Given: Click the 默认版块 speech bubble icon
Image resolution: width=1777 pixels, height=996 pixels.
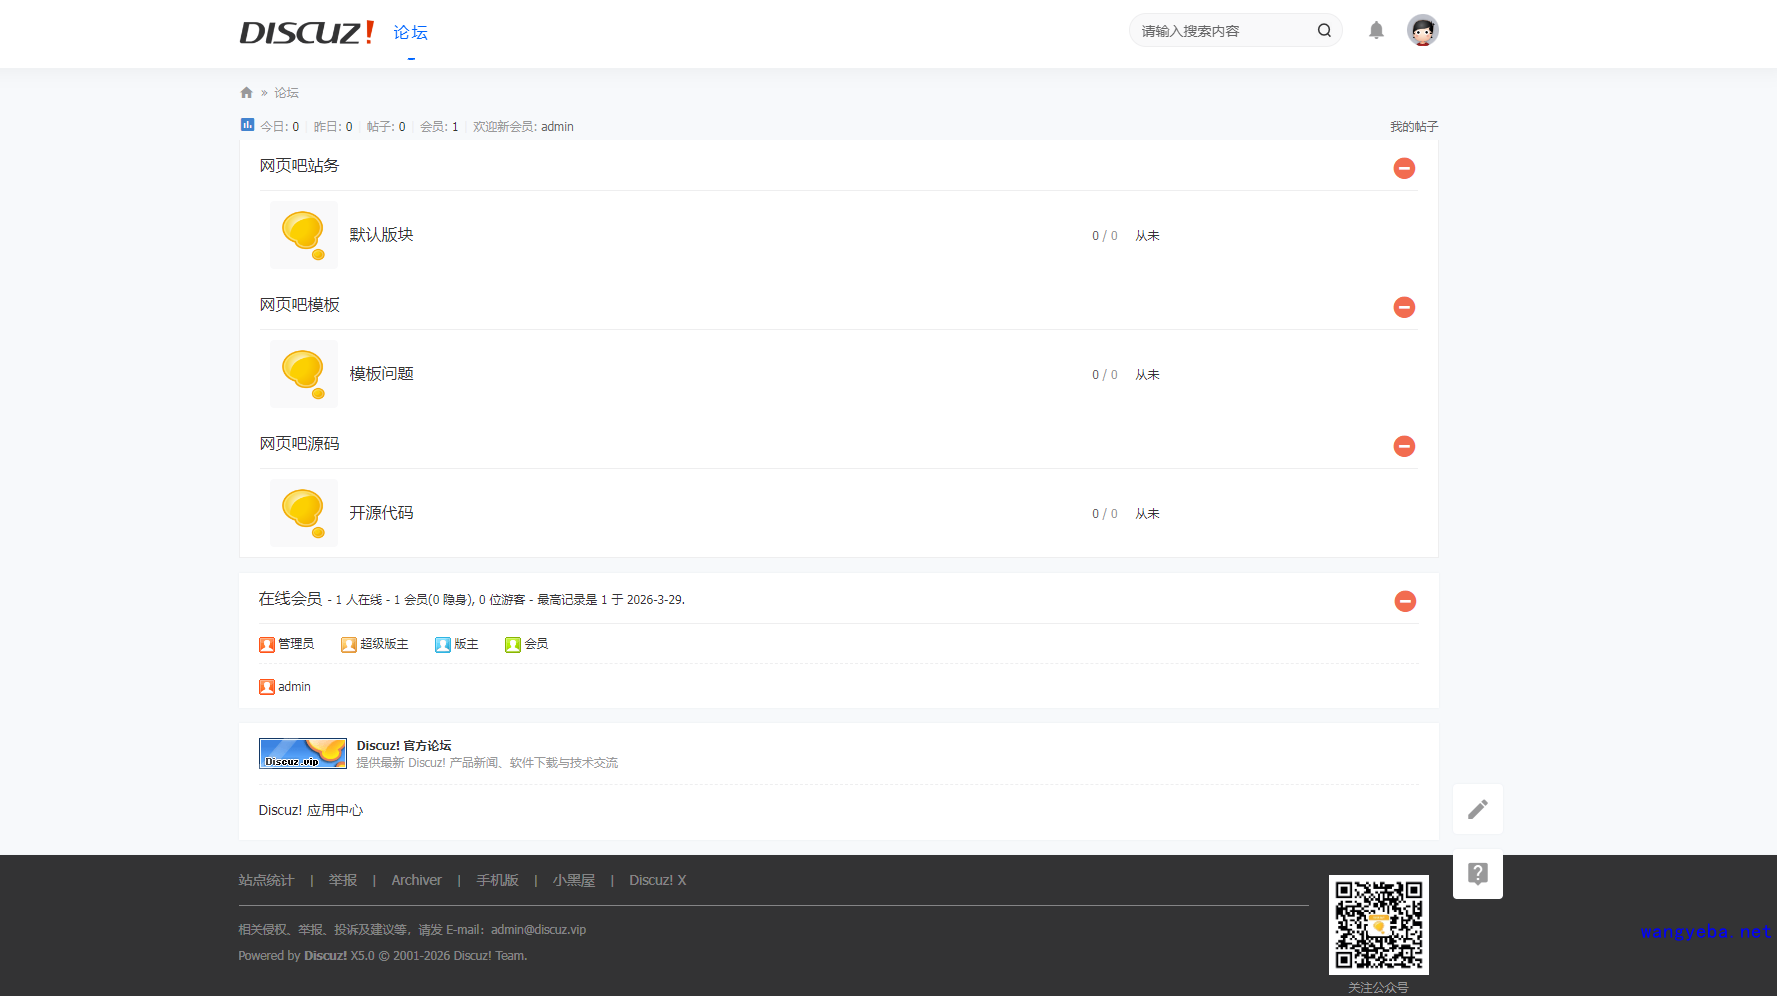Looking at the screenshot, I should pos(303,235).
